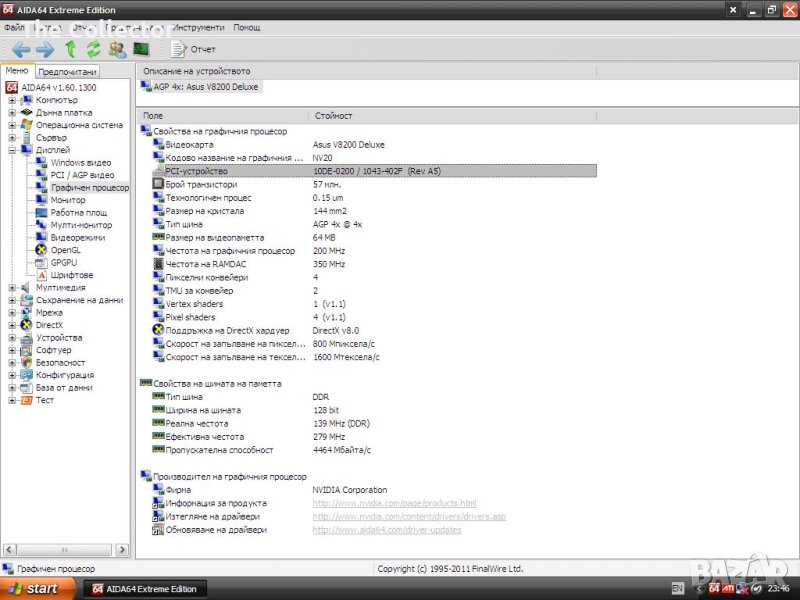Click the Forward arrow toolbar icon
Screen dimensions: 800x600
pyautogui.click(x=45, y=49)
